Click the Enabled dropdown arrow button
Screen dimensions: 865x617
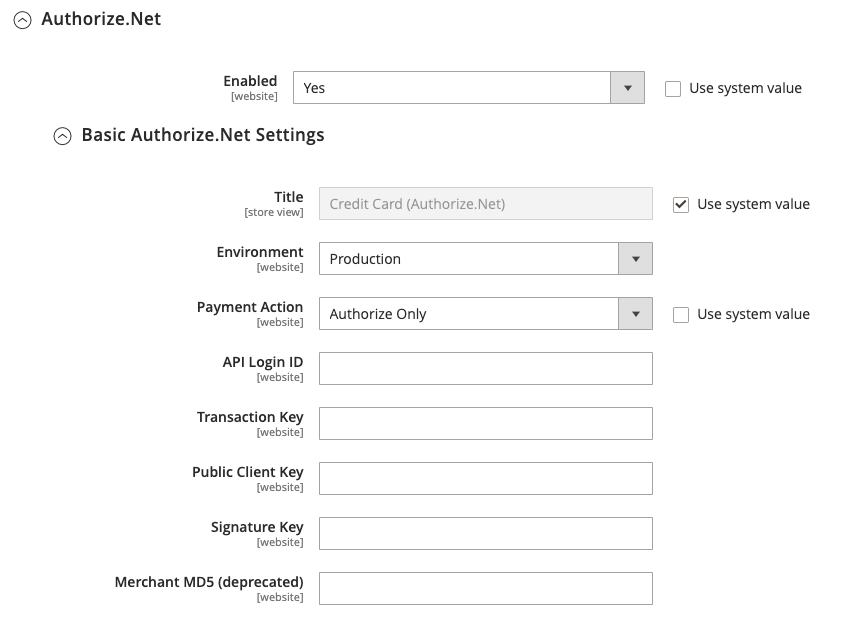(x=627, y=88)
